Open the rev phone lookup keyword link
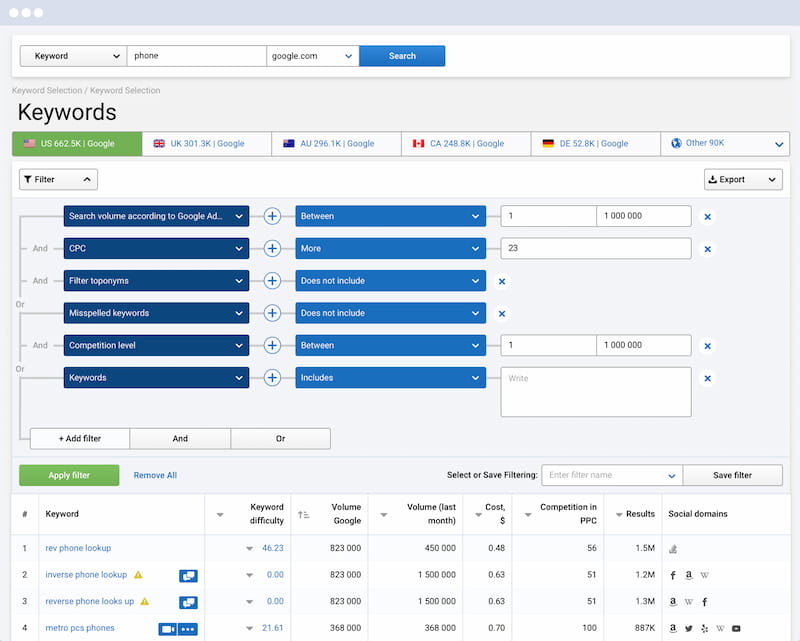 click(x=78, y=548)
